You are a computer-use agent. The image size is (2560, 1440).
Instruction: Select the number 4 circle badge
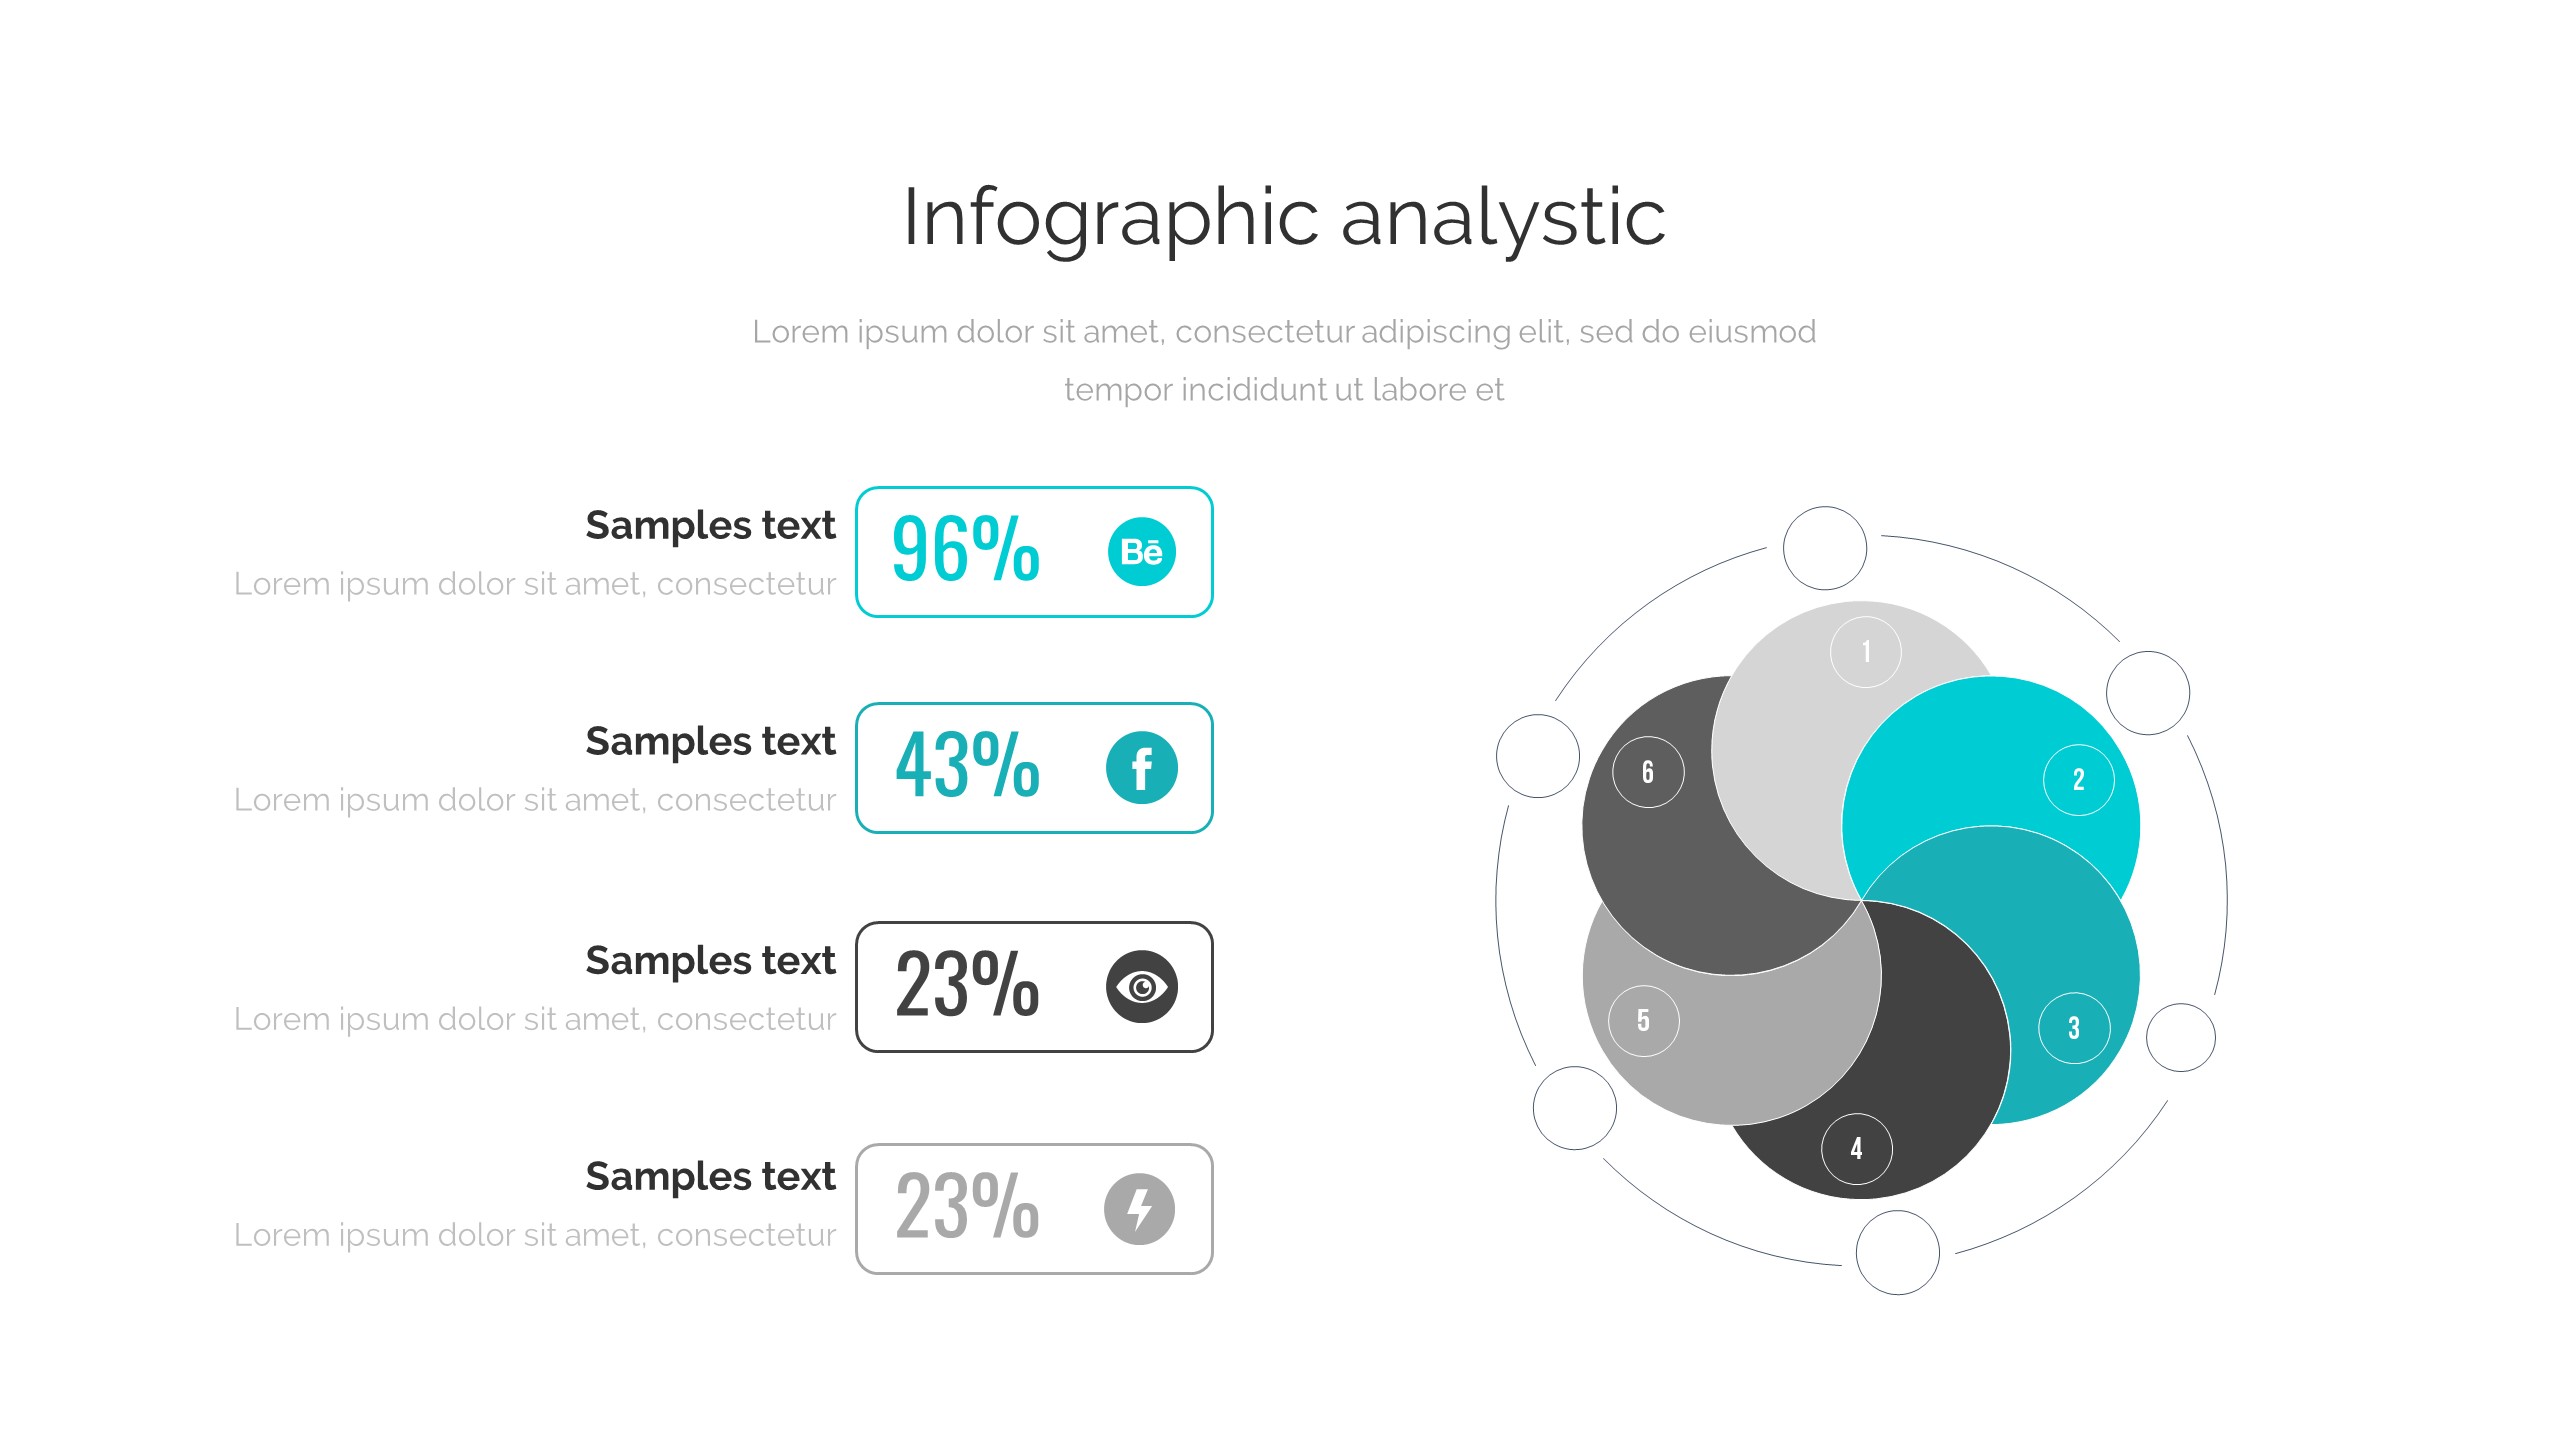click(1856, 1148)
